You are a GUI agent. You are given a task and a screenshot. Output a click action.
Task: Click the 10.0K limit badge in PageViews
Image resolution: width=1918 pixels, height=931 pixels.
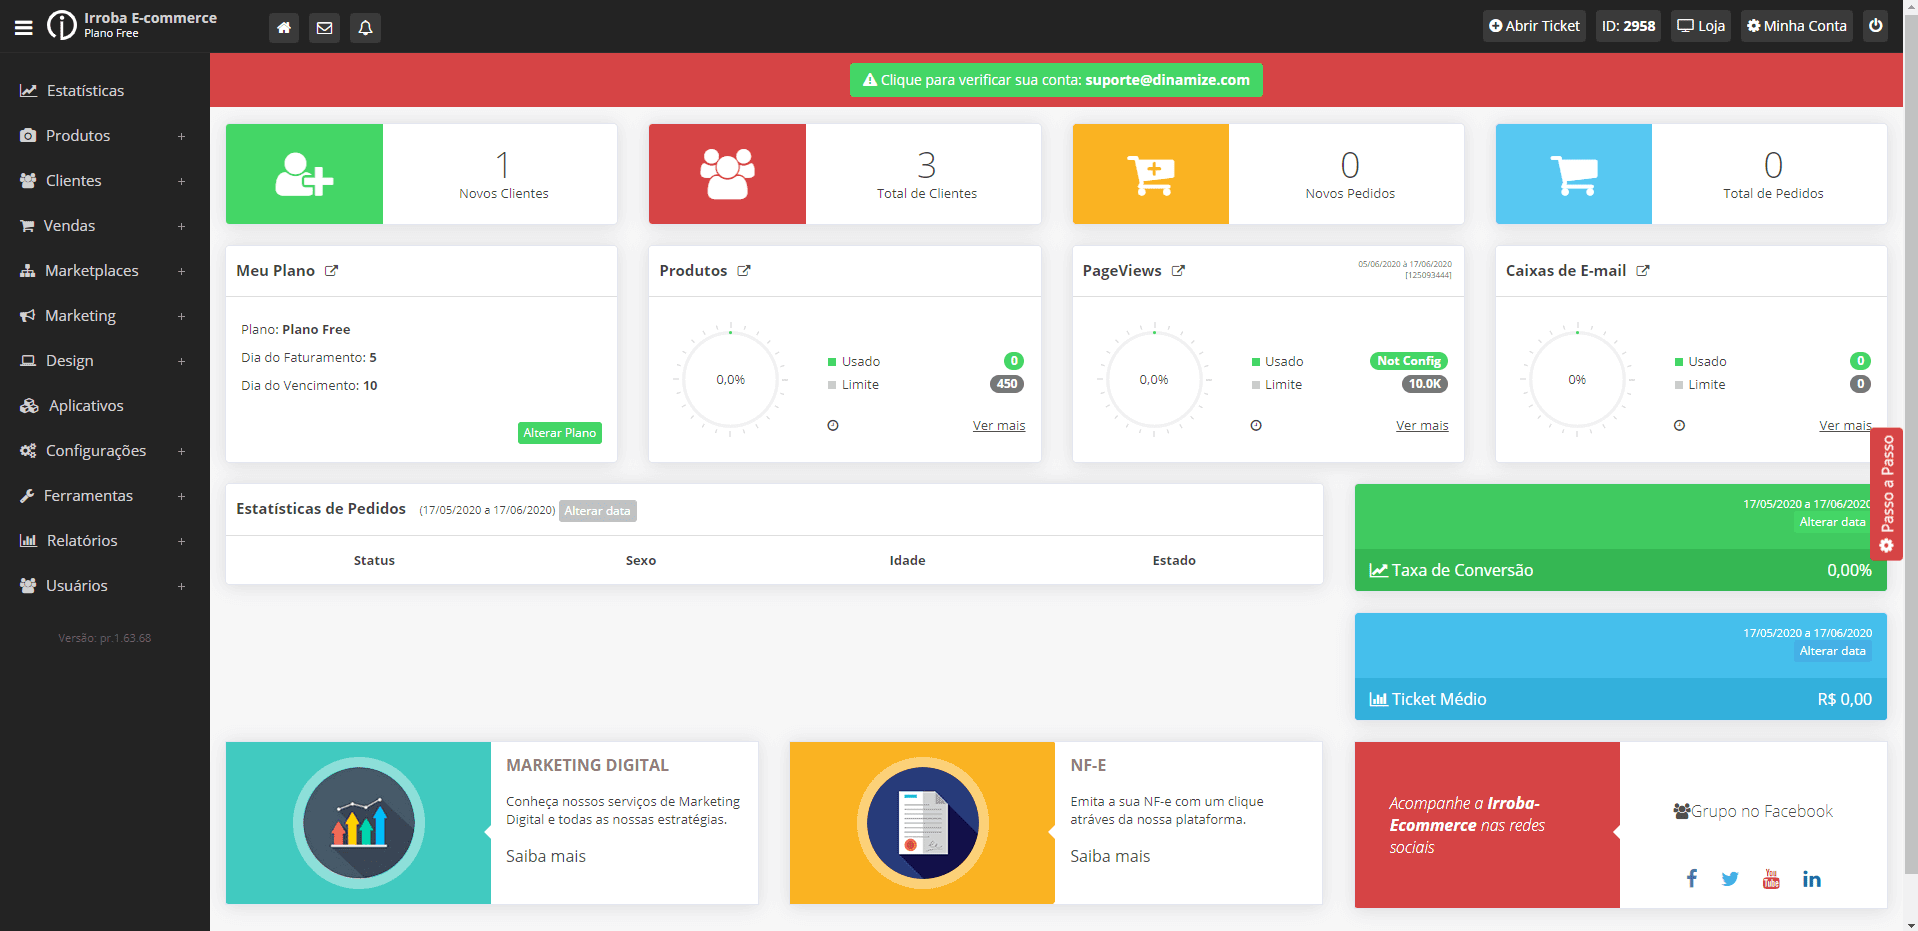[1425, 384]
